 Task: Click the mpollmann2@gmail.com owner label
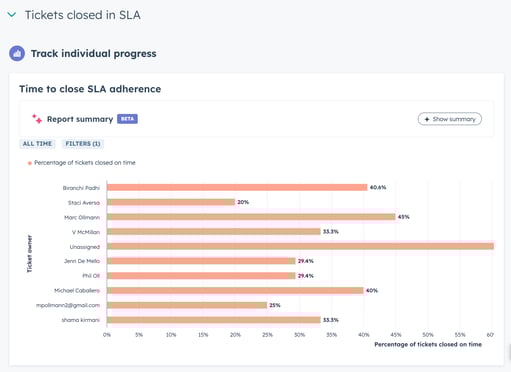pyautogui.click(x=68, y=305)
